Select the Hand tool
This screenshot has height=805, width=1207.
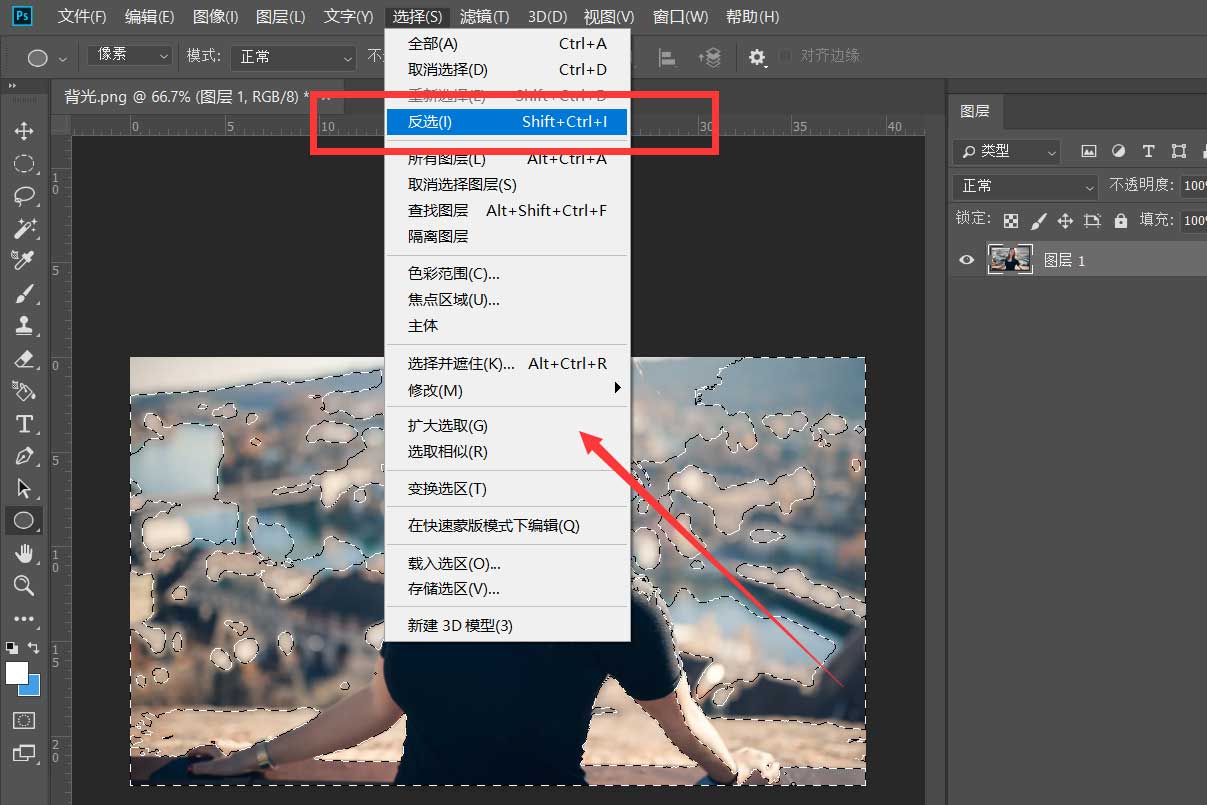(24, 554)
